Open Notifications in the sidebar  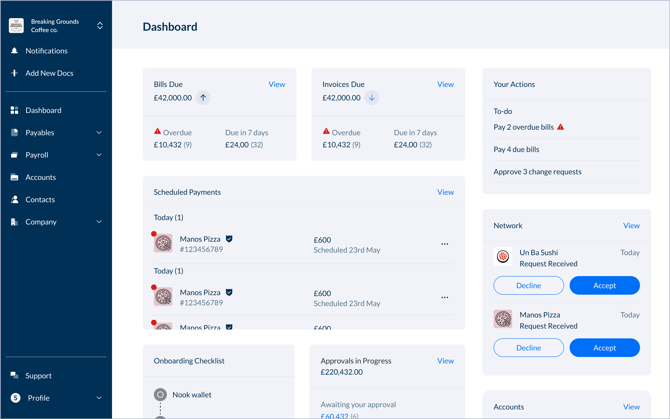pos(47,51)
